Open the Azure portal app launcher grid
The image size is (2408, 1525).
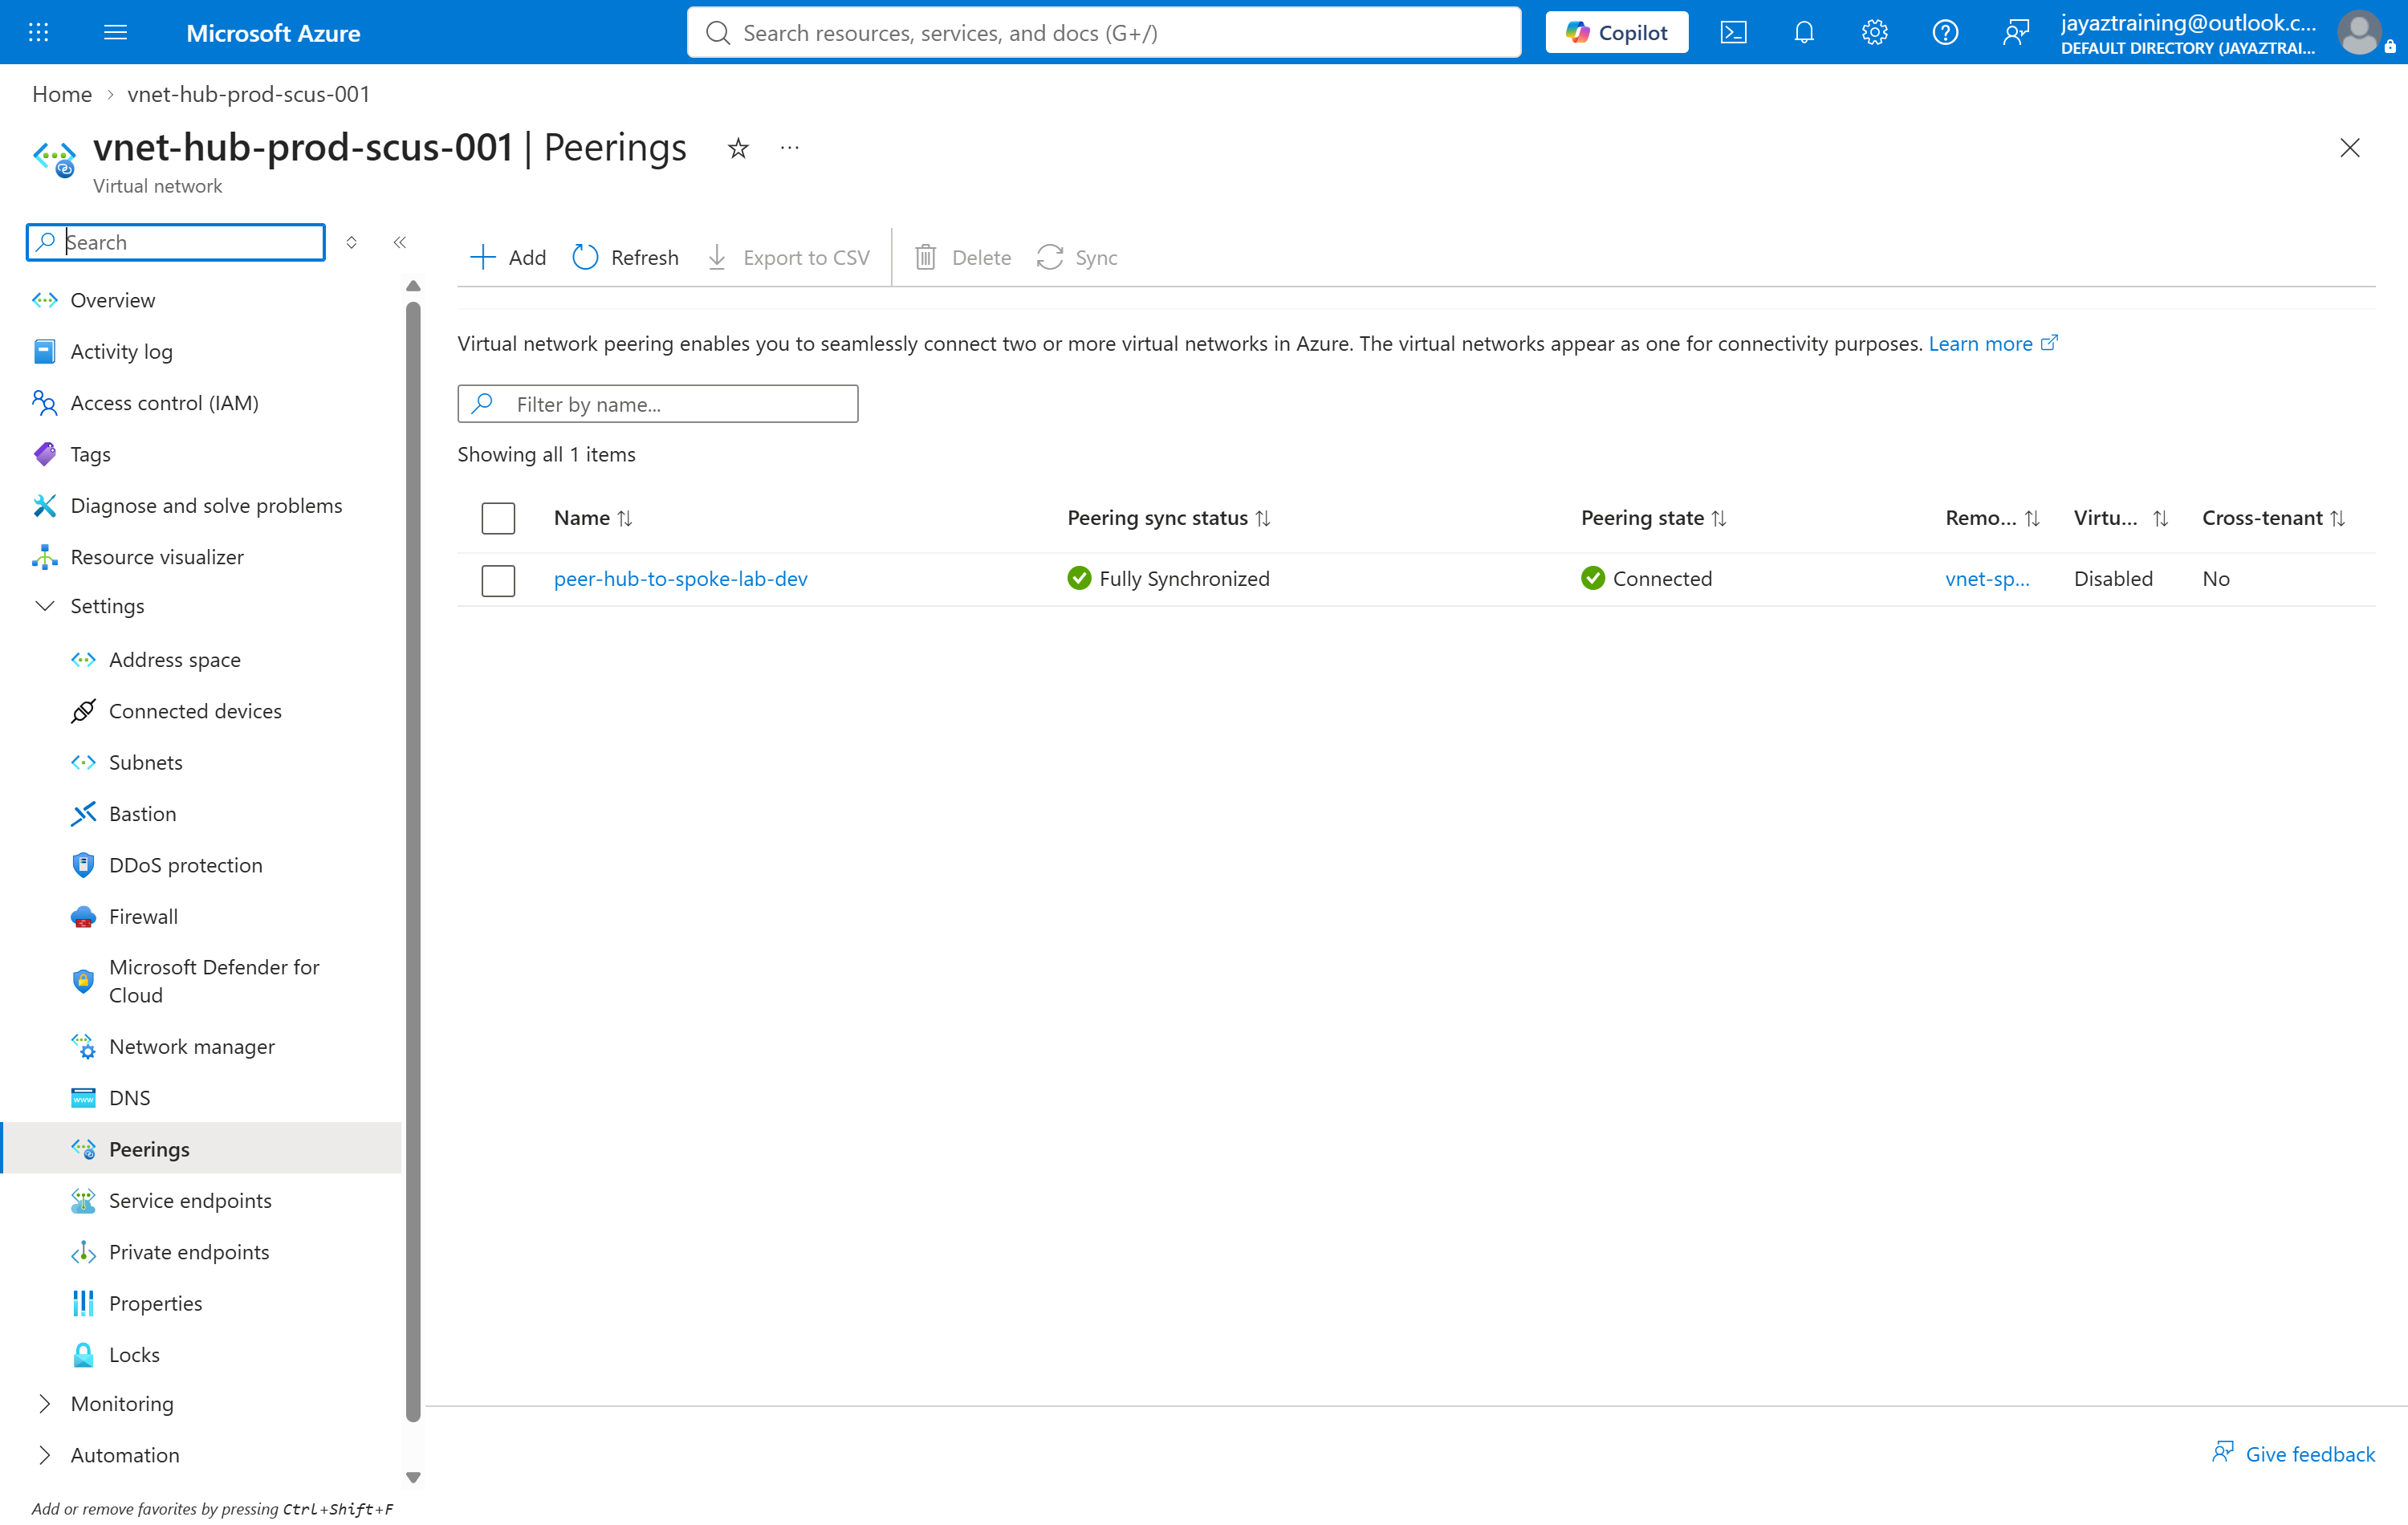pos(38,32)
